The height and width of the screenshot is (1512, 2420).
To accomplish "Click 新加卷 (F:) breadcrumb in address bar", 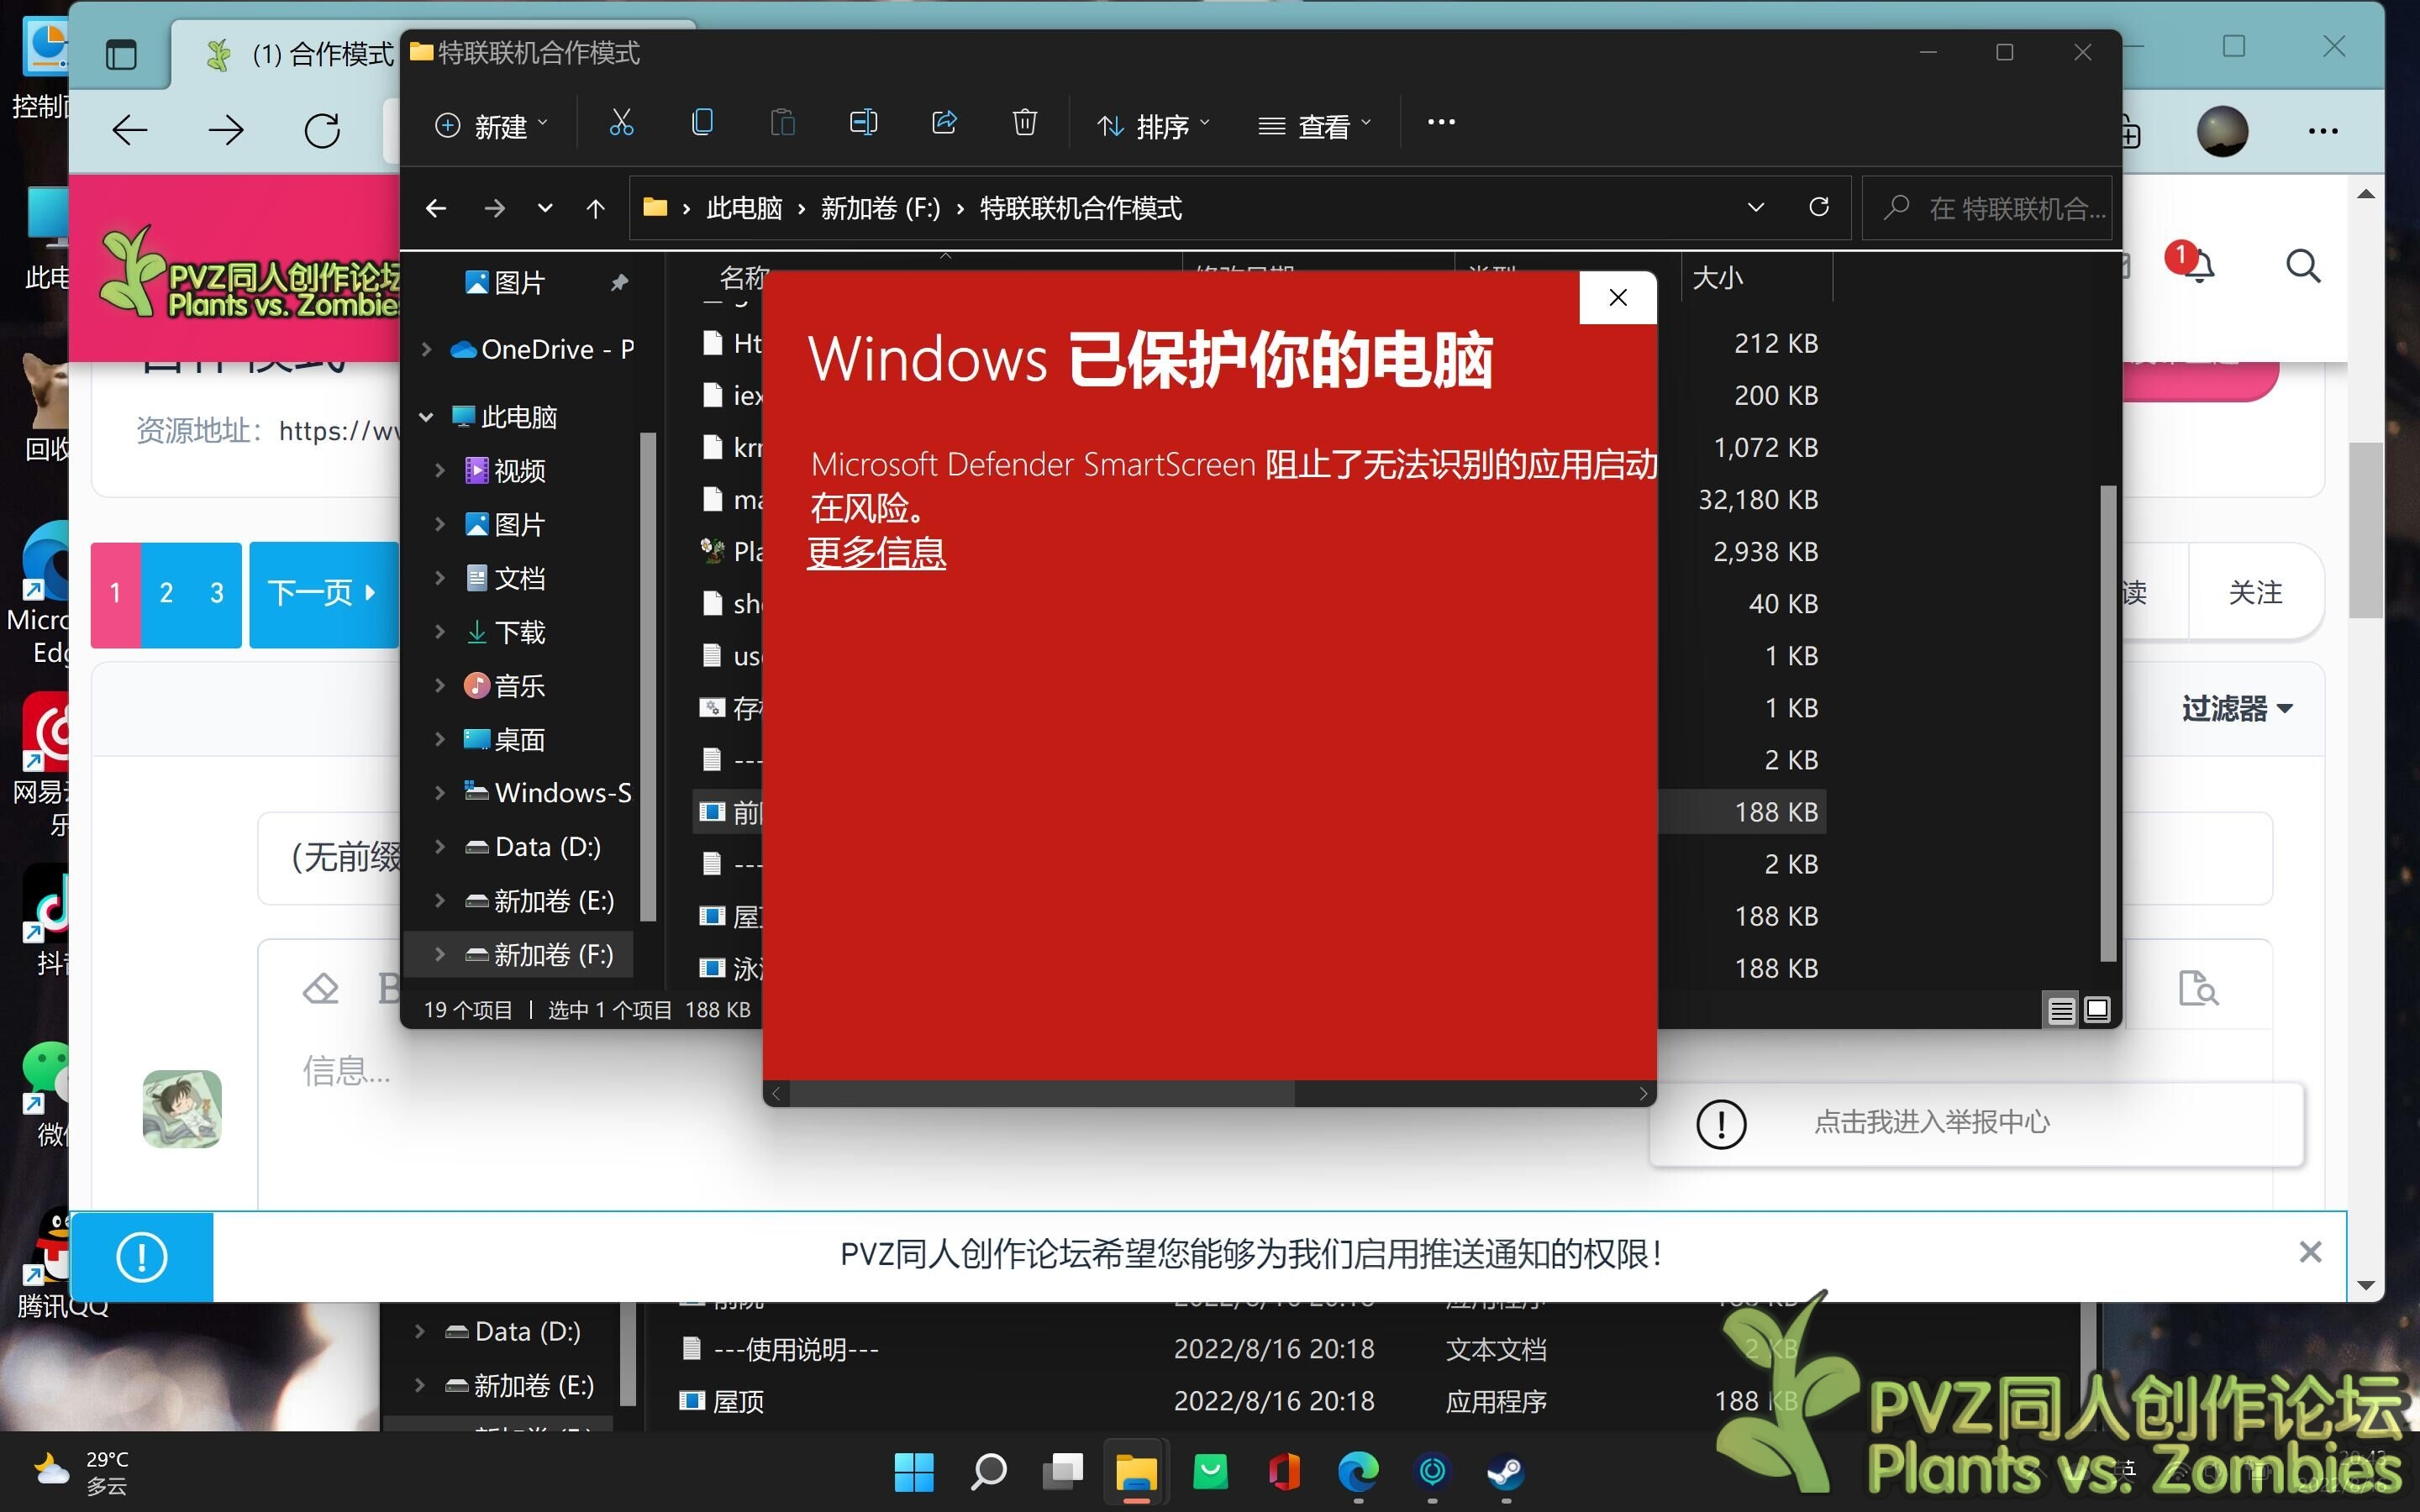I will click(x=880, y=208).
